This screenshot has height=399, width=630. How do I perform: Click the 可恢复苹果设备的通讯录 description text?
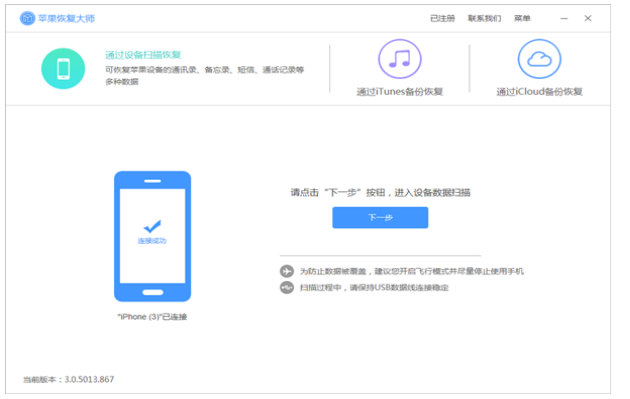pos(205,76)
